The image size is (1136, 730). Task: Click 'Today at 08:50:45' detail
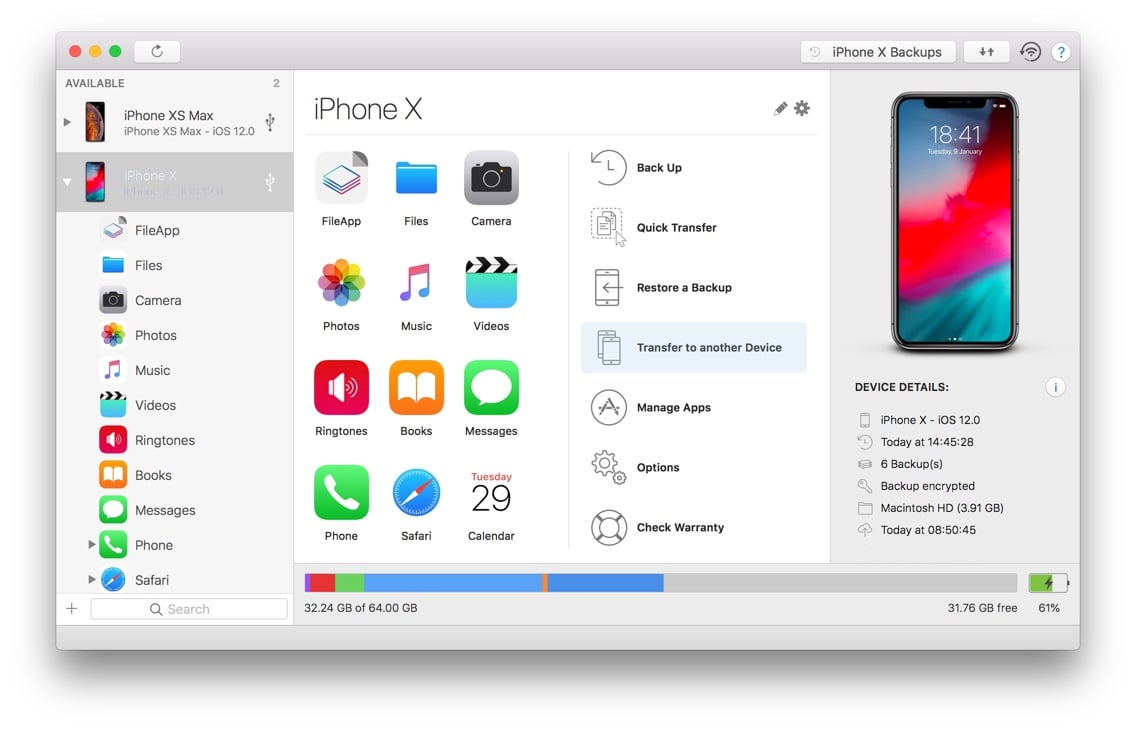coord(928,530)
